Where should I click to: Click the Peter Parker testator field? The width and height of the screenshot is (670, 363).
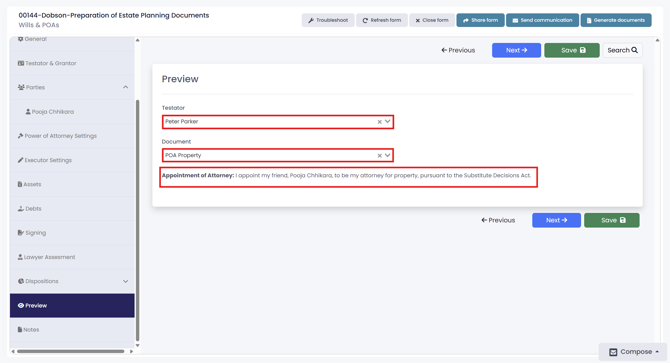(278, 122)
